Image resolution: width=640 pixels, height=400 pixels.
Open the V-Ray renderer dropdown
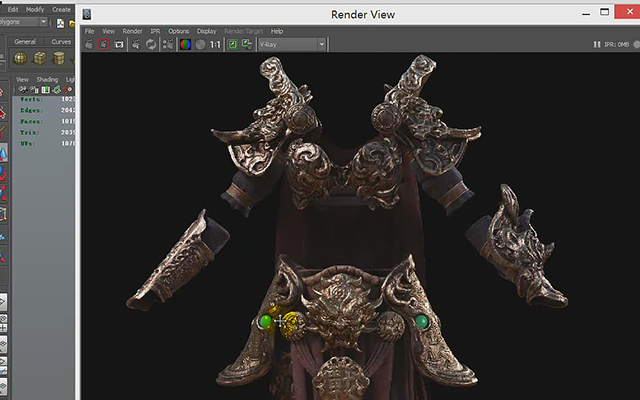tap(292, 44)
